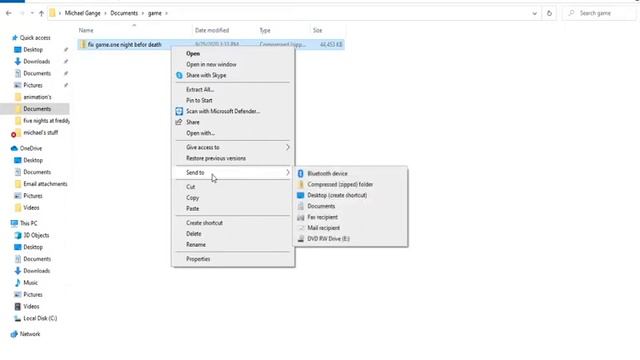Expand Give access to submenu arrow
Viewport: 640px width, 360px height.
click(x=288, y=147)
